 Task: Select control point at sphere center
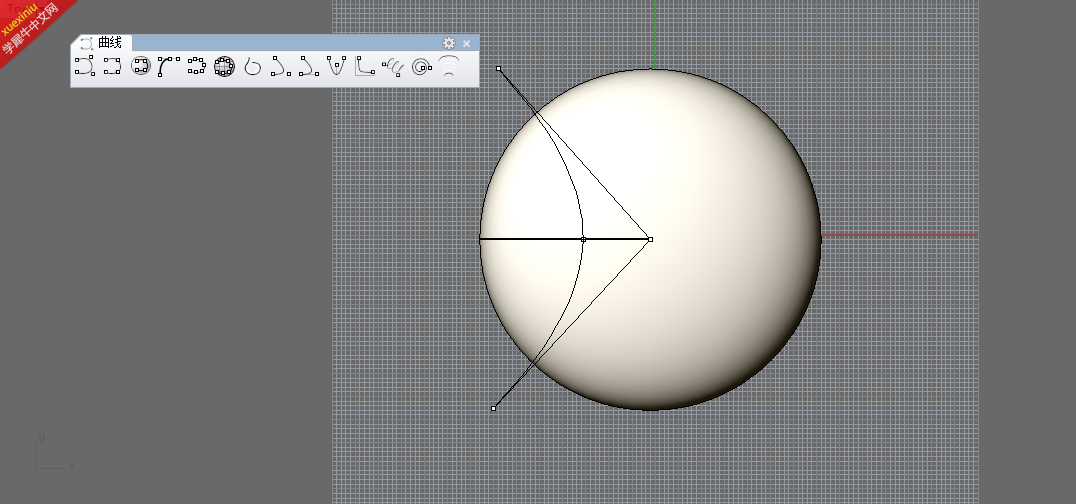click(x=650, y=240)
